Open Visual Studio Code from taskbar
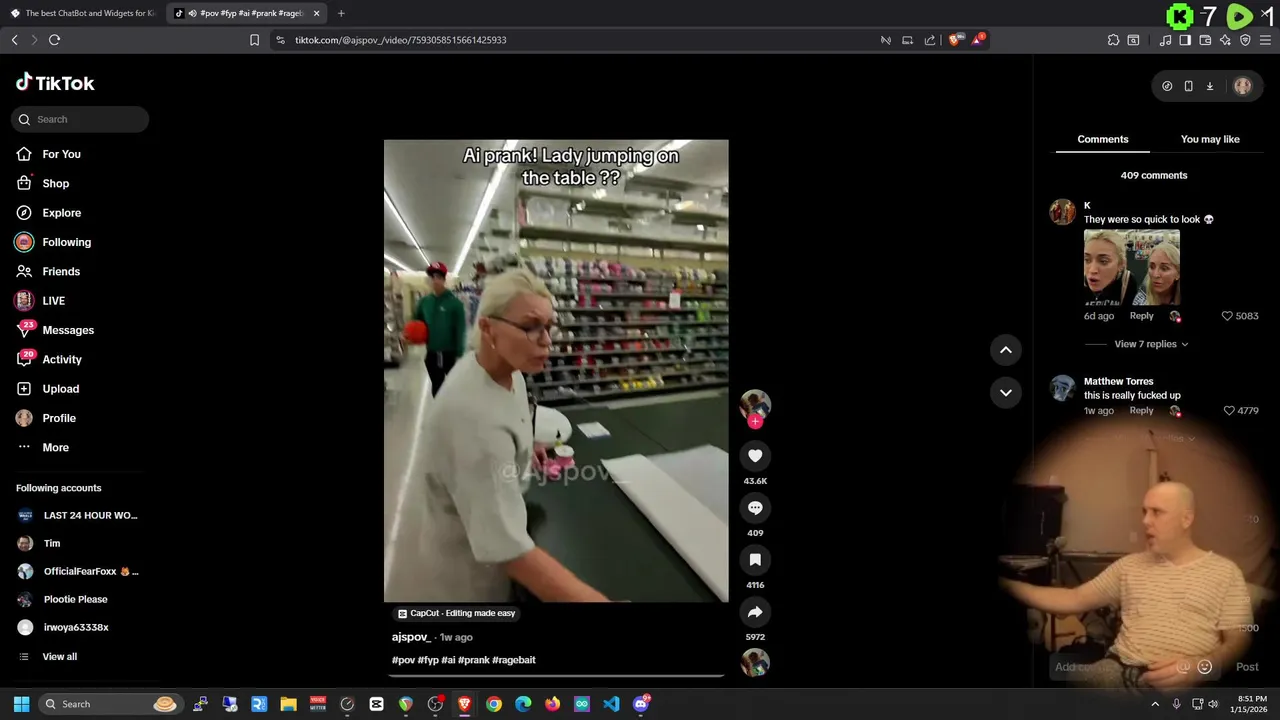 point(611,704)
